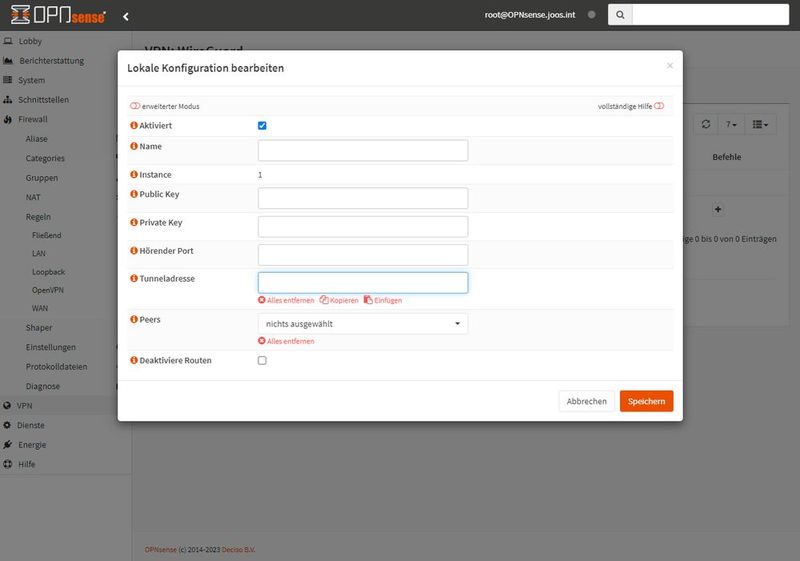Open Loopback rules

click(x=48, y=272)
